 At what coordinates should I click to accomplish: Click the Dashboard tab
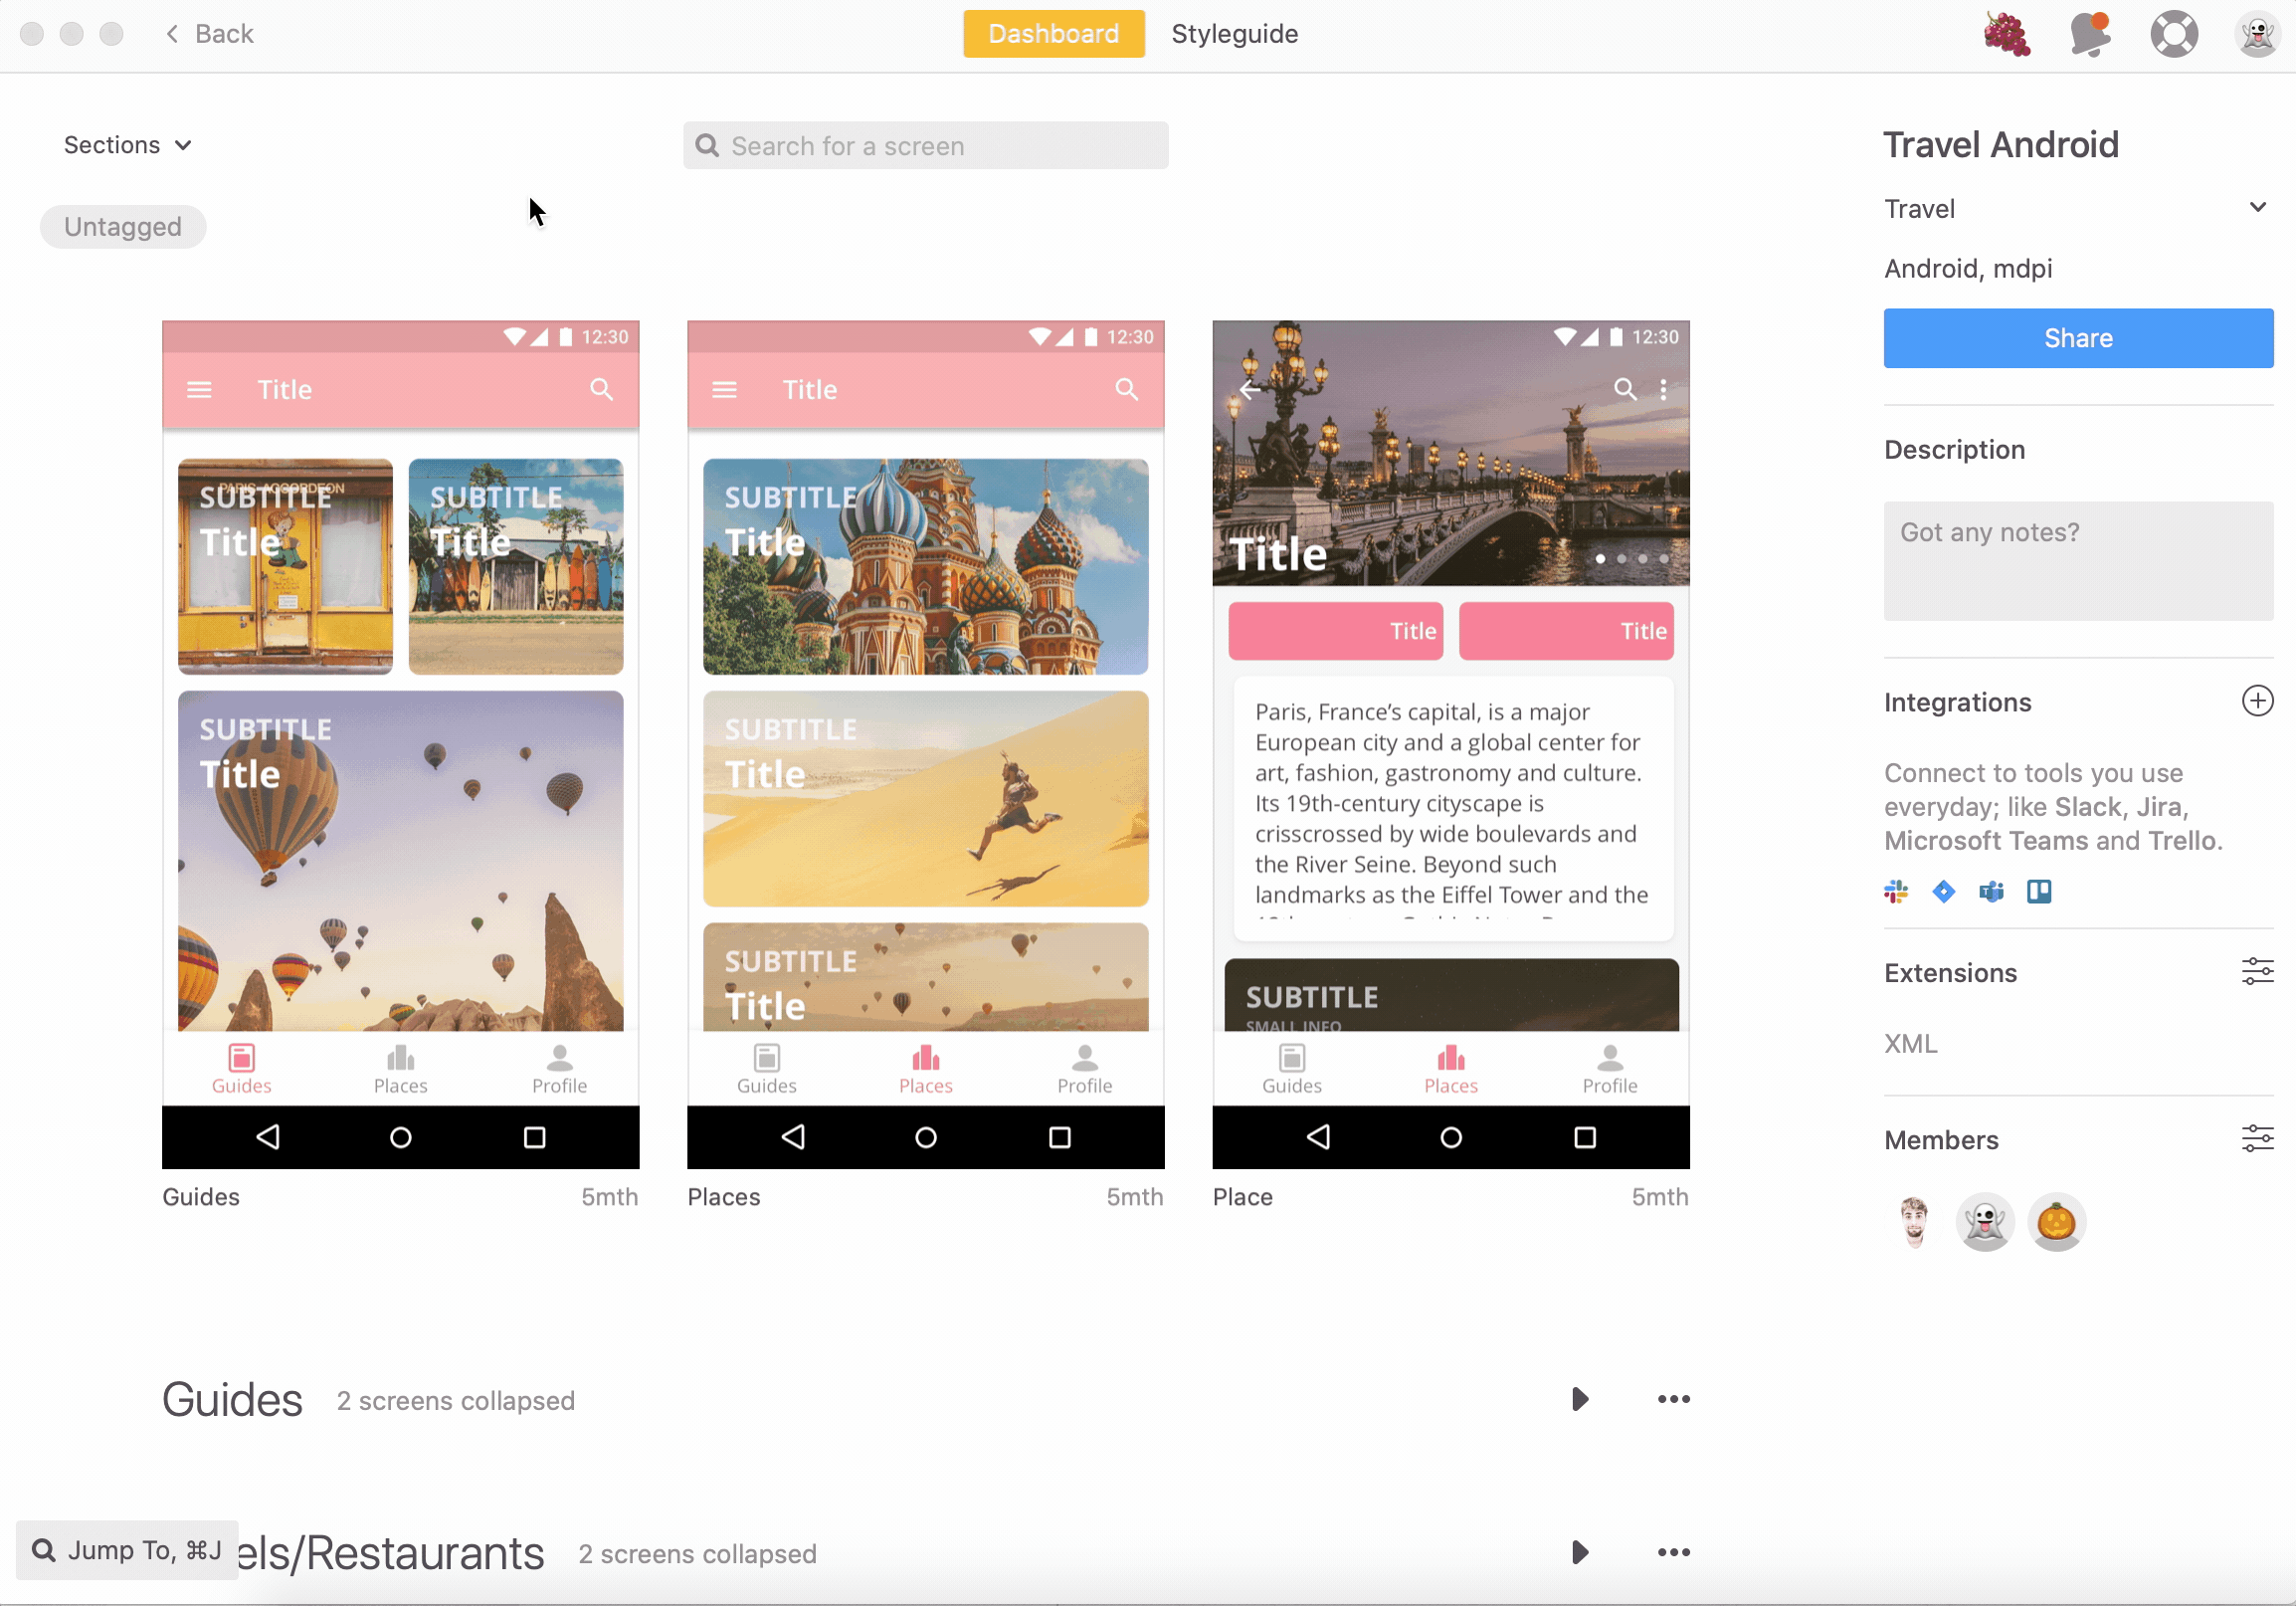point(1053,33)
